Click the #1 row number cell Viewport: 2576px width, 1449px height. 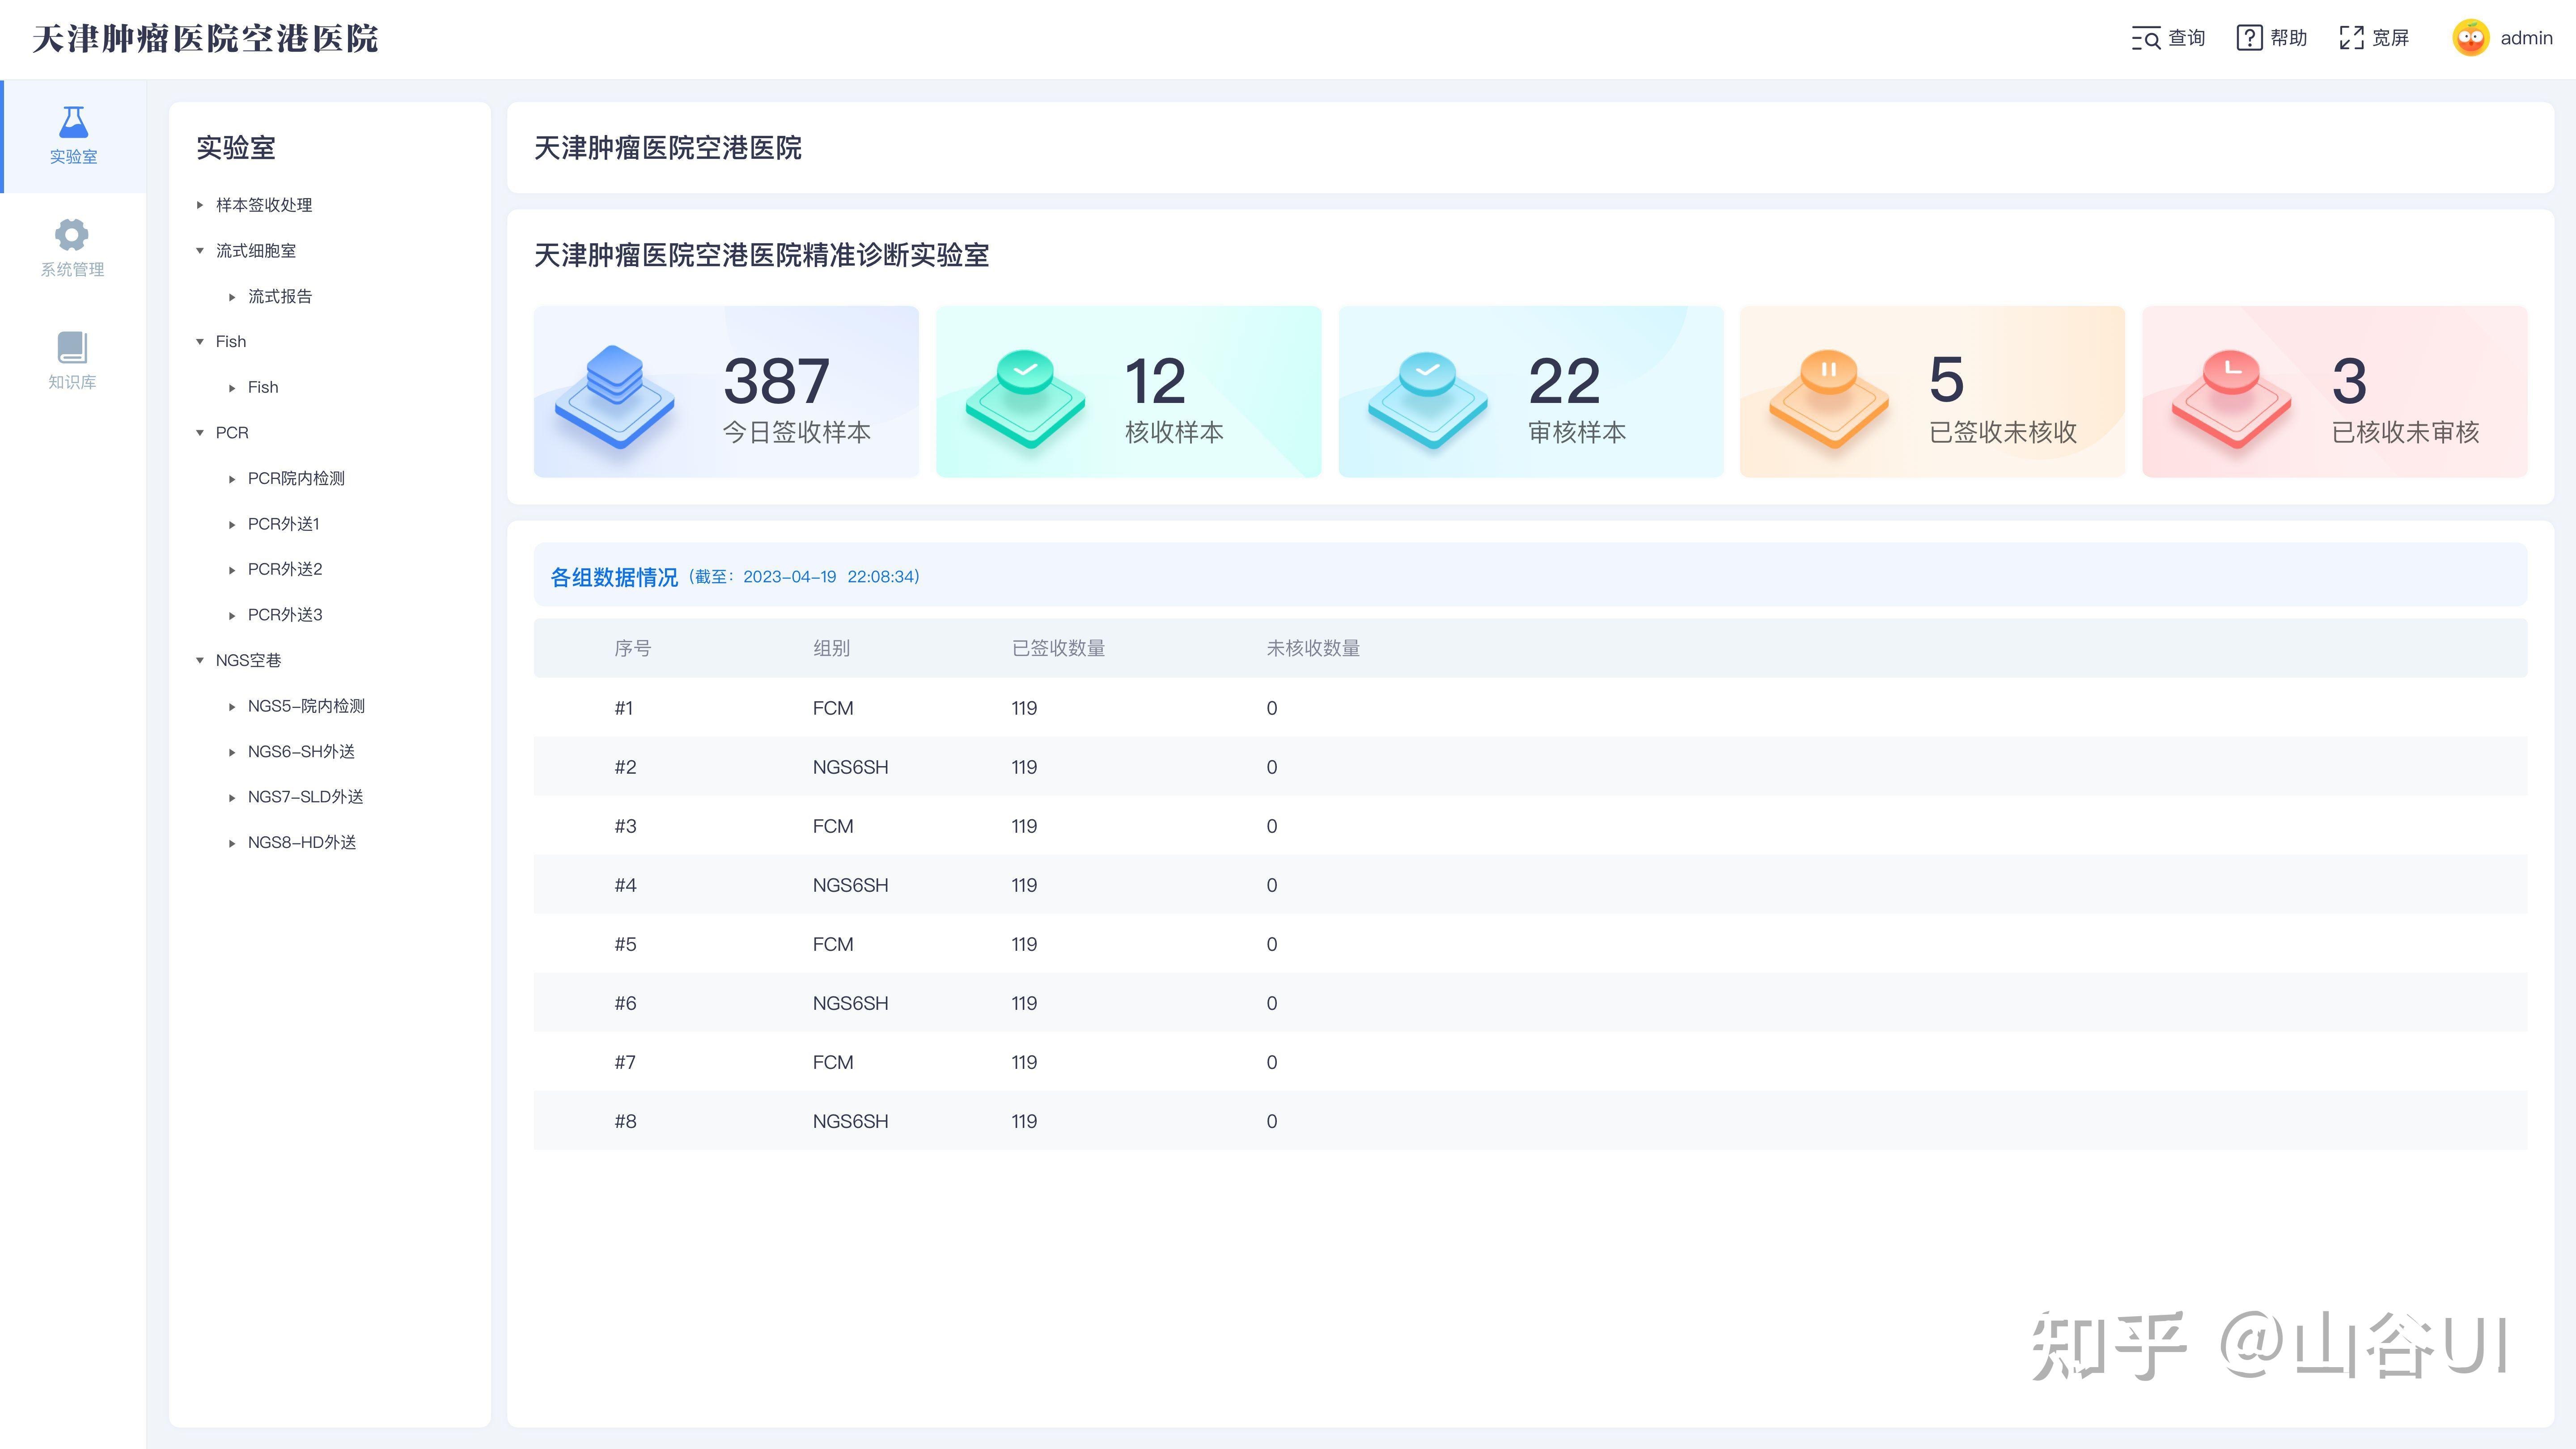[624, 709]
